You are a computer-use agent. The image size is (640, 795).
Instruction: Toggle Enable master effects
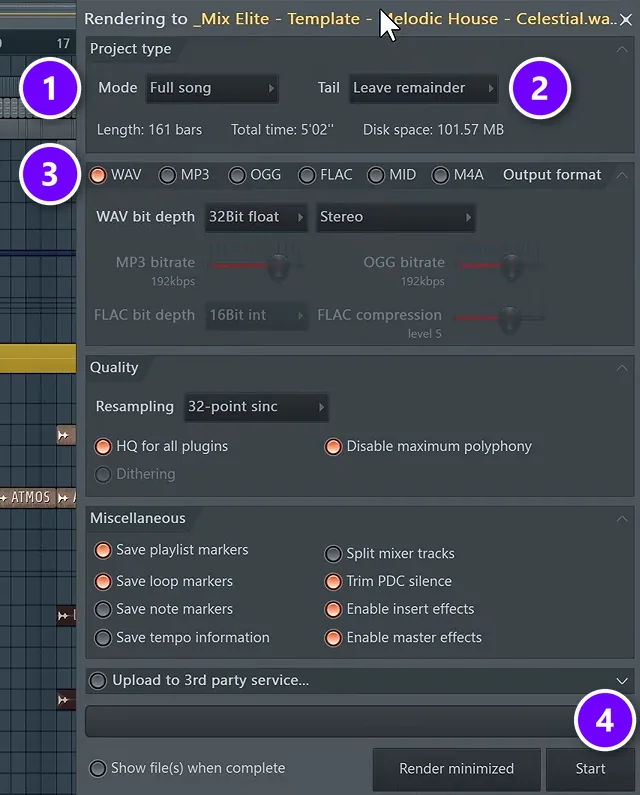pyautogui.click(x=333, y=638)
